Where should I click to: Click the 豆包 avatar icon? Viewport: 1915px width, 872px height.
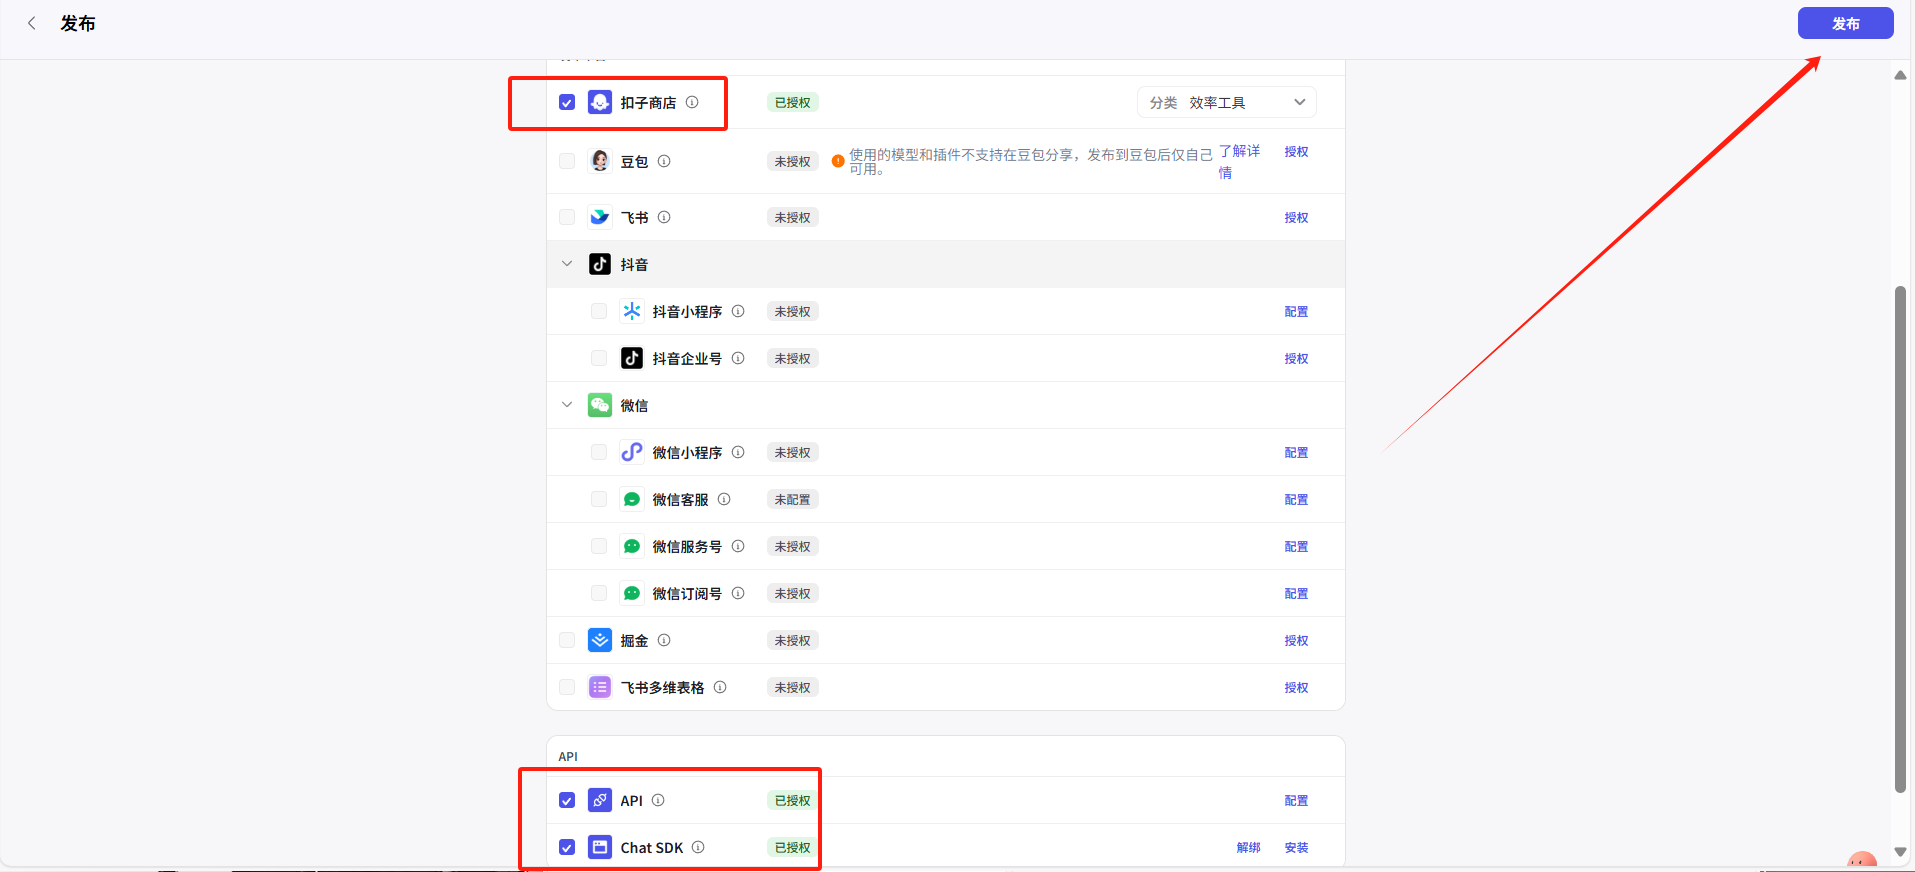click(x=600, y=161)
